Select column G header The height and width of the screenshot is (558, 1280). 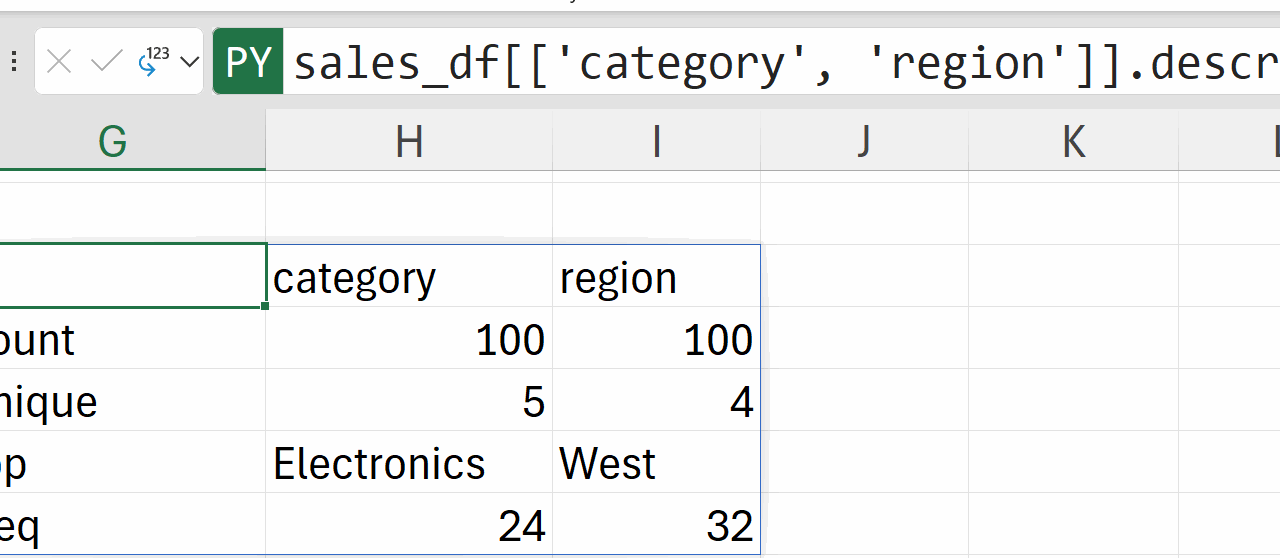[113, 142]
